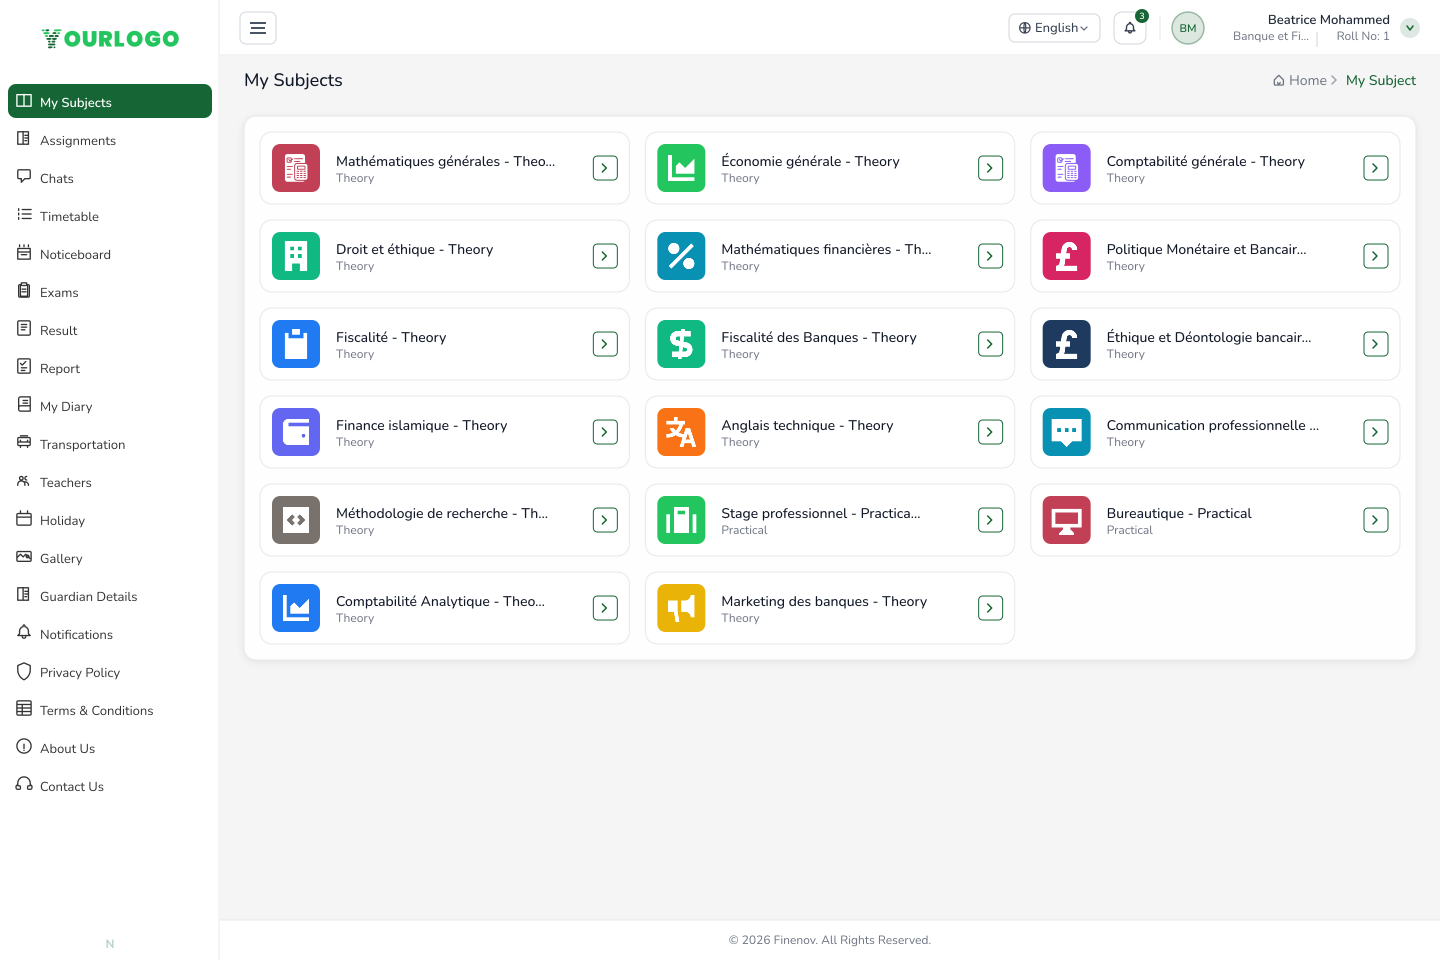Screen dimensions: 1440x960
Task: Click the Bureautique monitor icon
Action: click(1067, 520)
